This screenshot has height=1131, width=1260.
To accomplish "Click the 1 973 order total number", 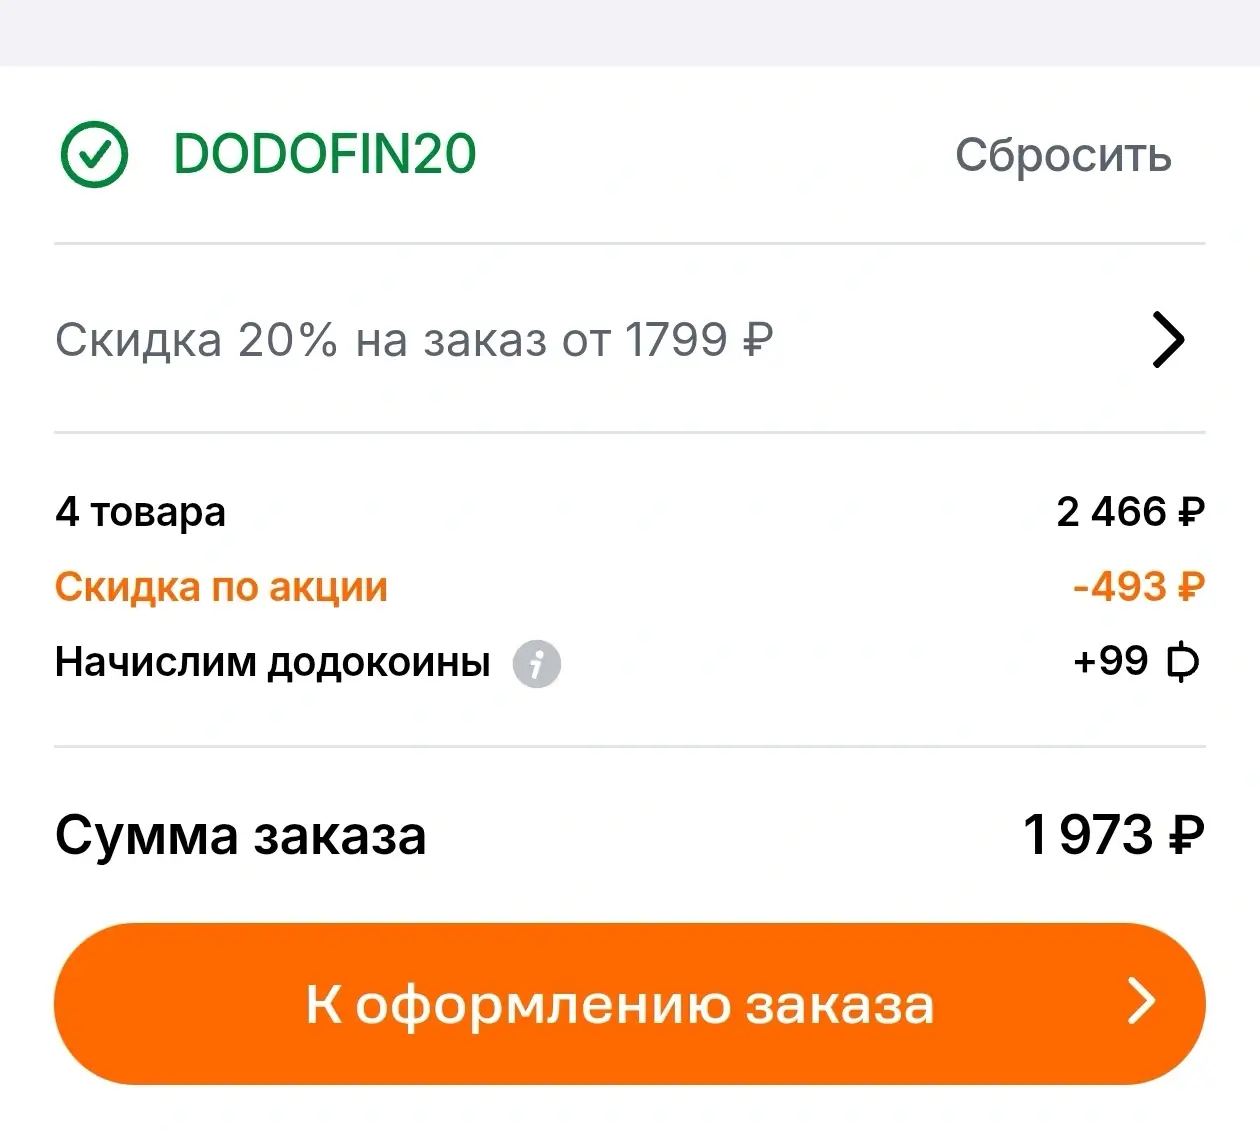I will coord(1088,835).
